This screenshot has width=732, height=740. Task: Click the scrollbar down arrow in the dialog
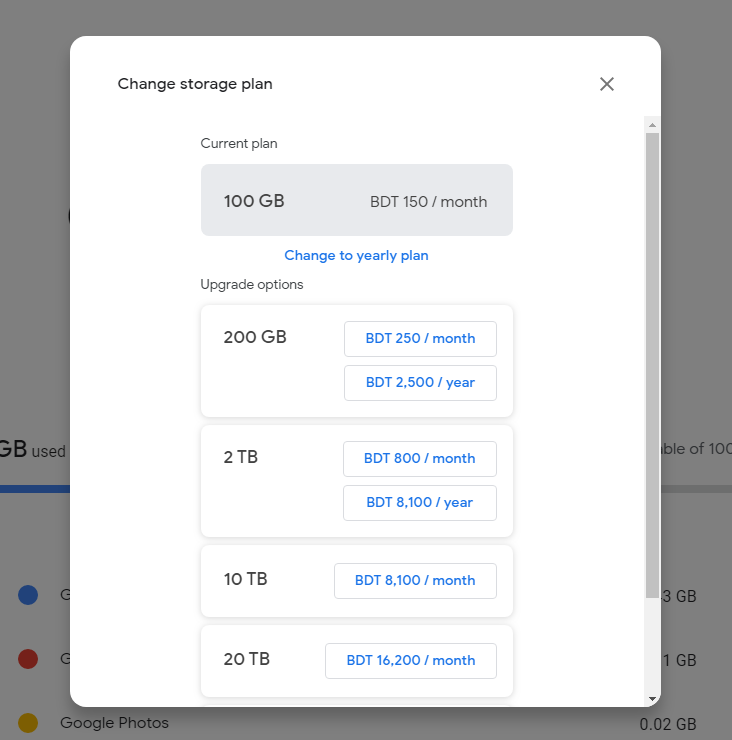click(x=652, y=698)
